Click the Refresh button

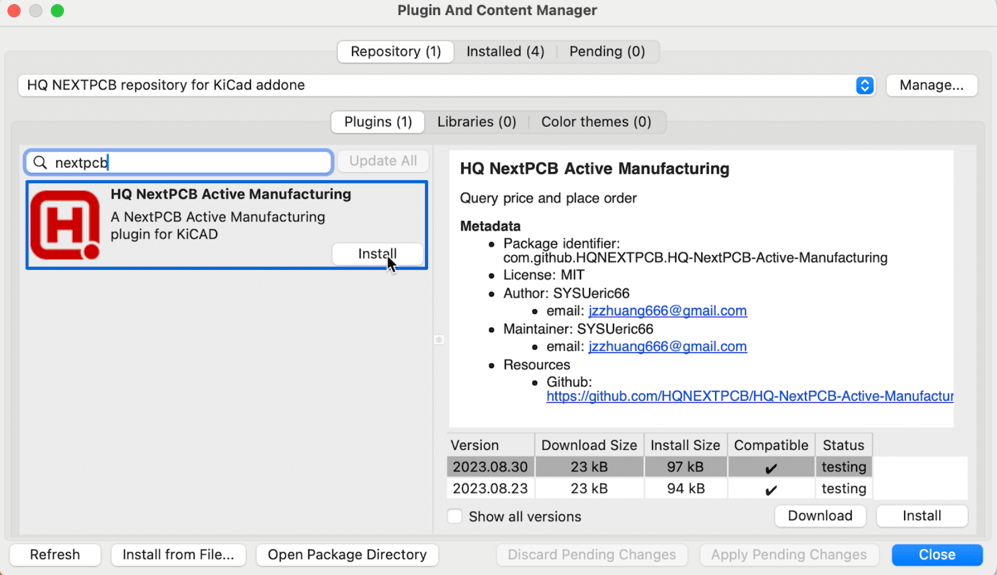pyautogui.click(x=55, y=555)
